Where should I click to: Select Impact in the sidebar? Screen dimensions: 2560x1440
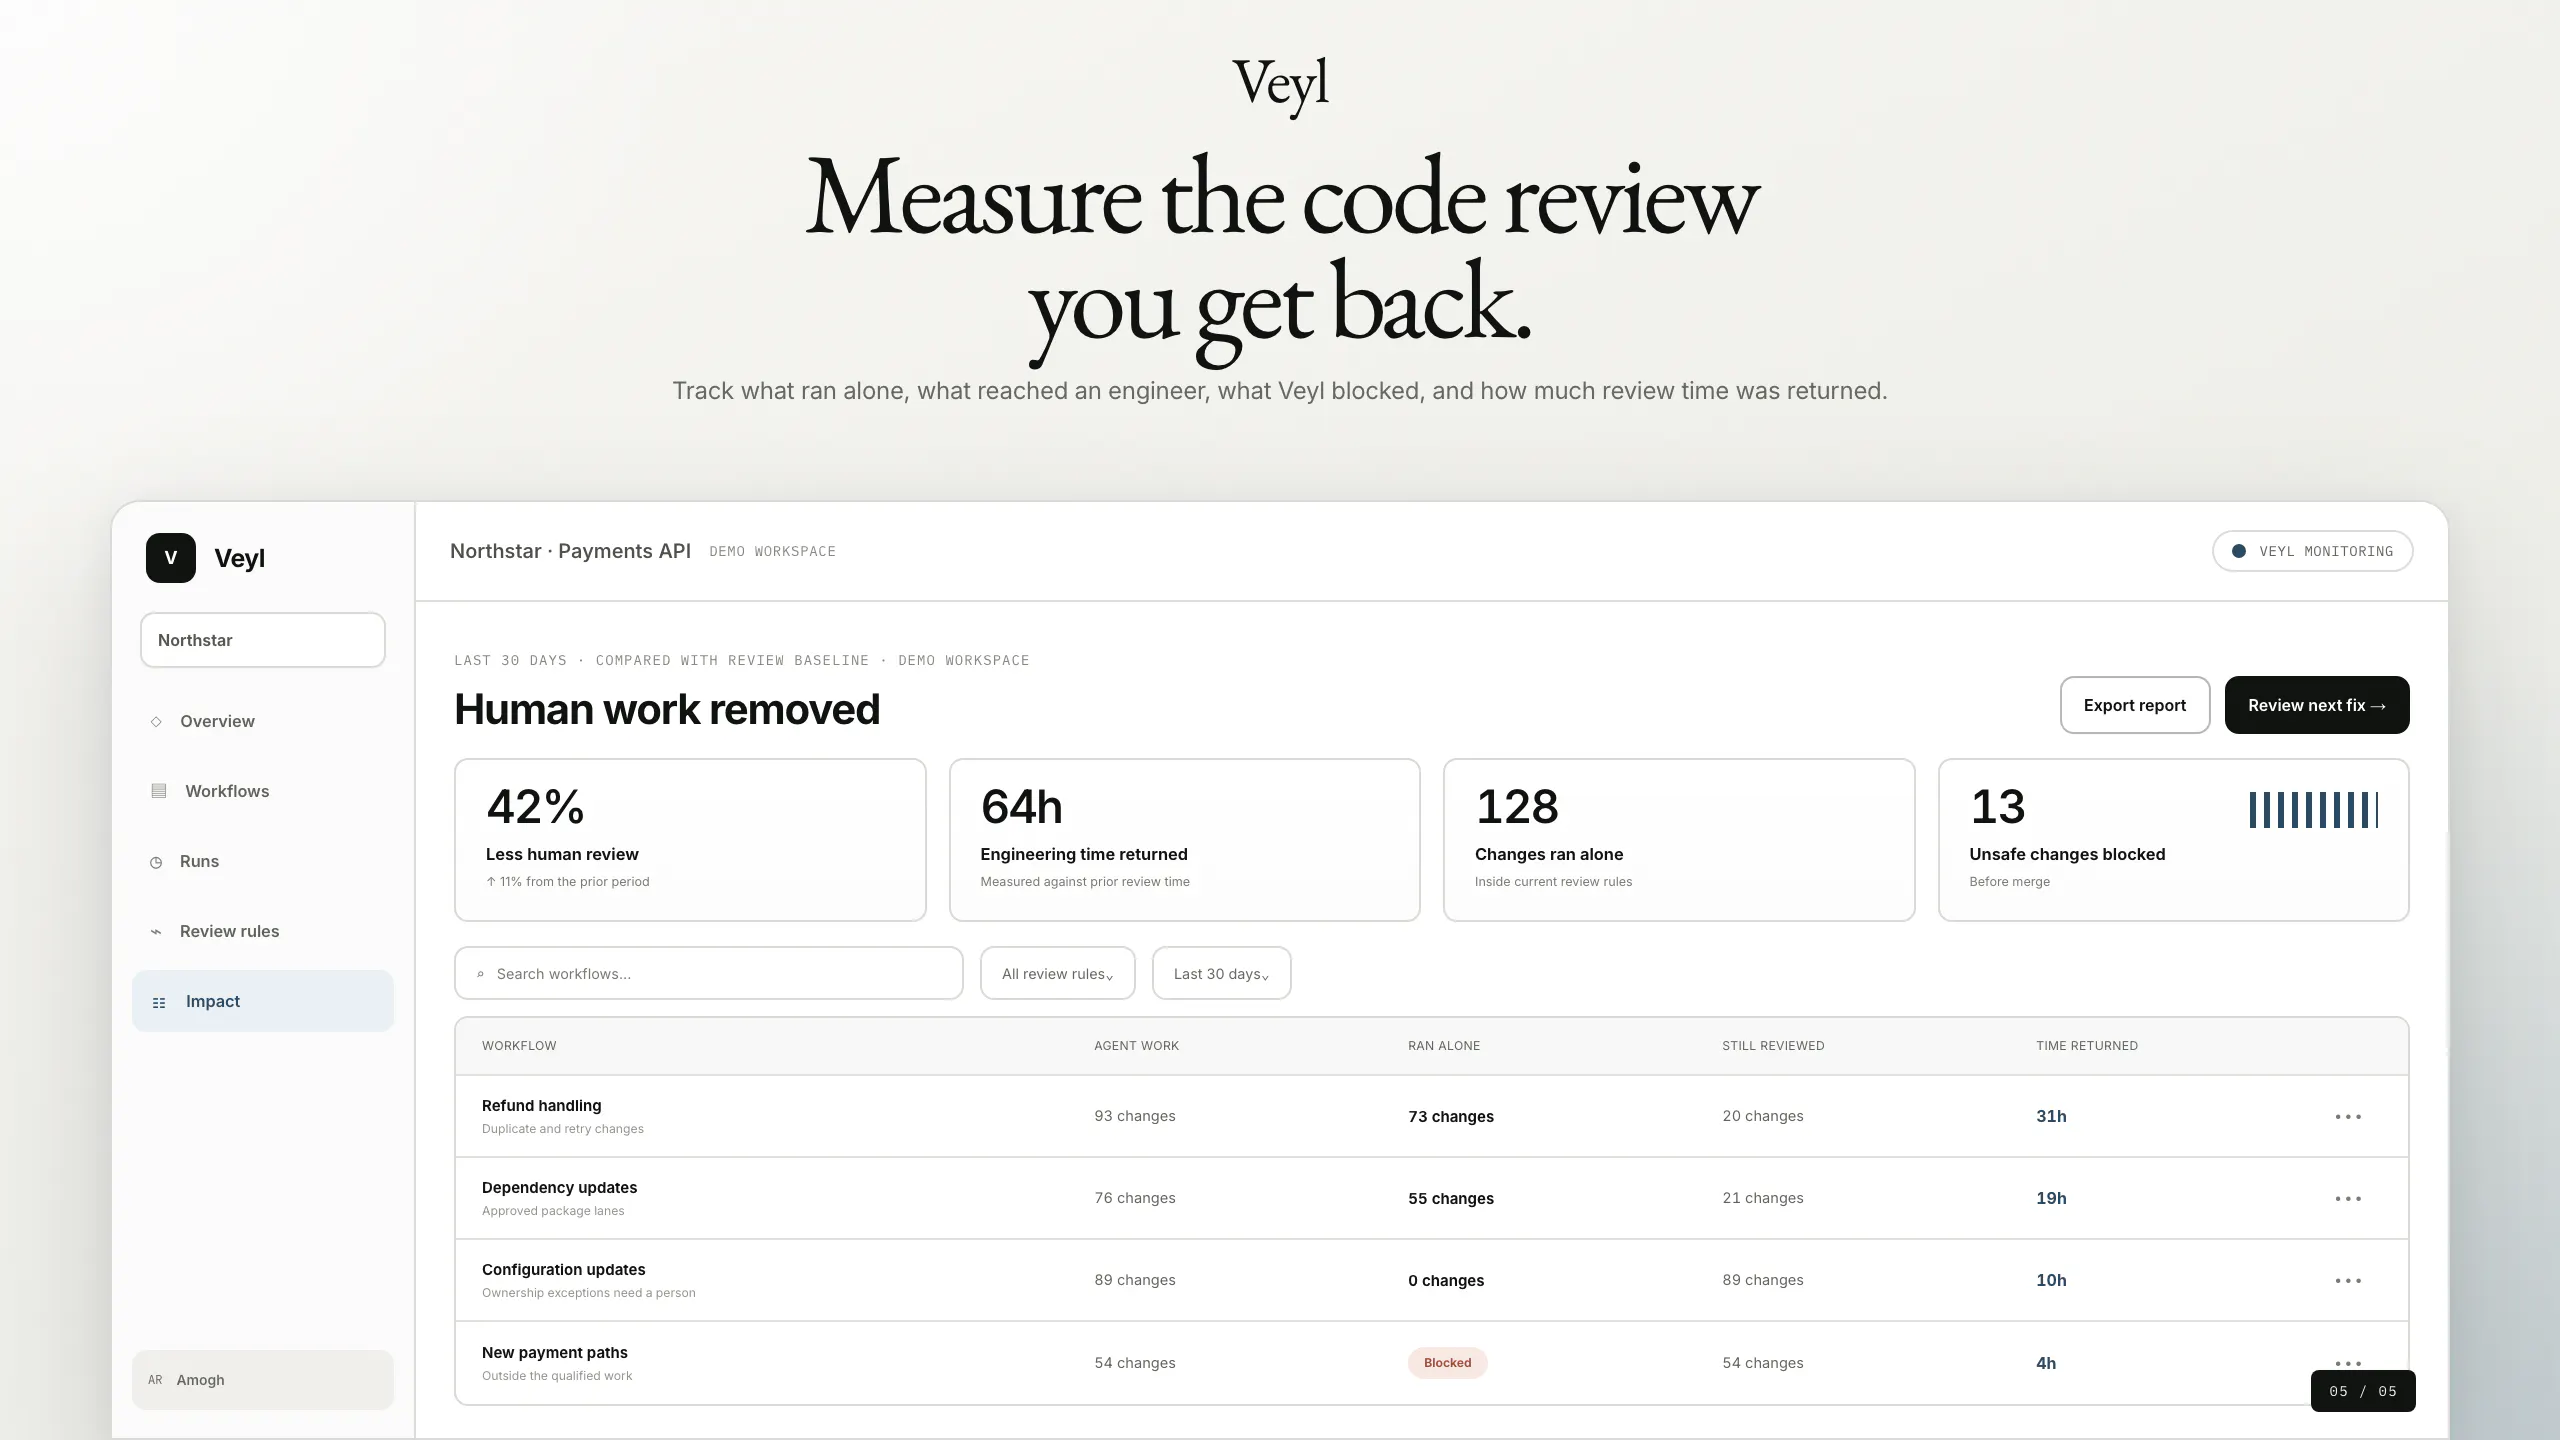(263, 1001)
